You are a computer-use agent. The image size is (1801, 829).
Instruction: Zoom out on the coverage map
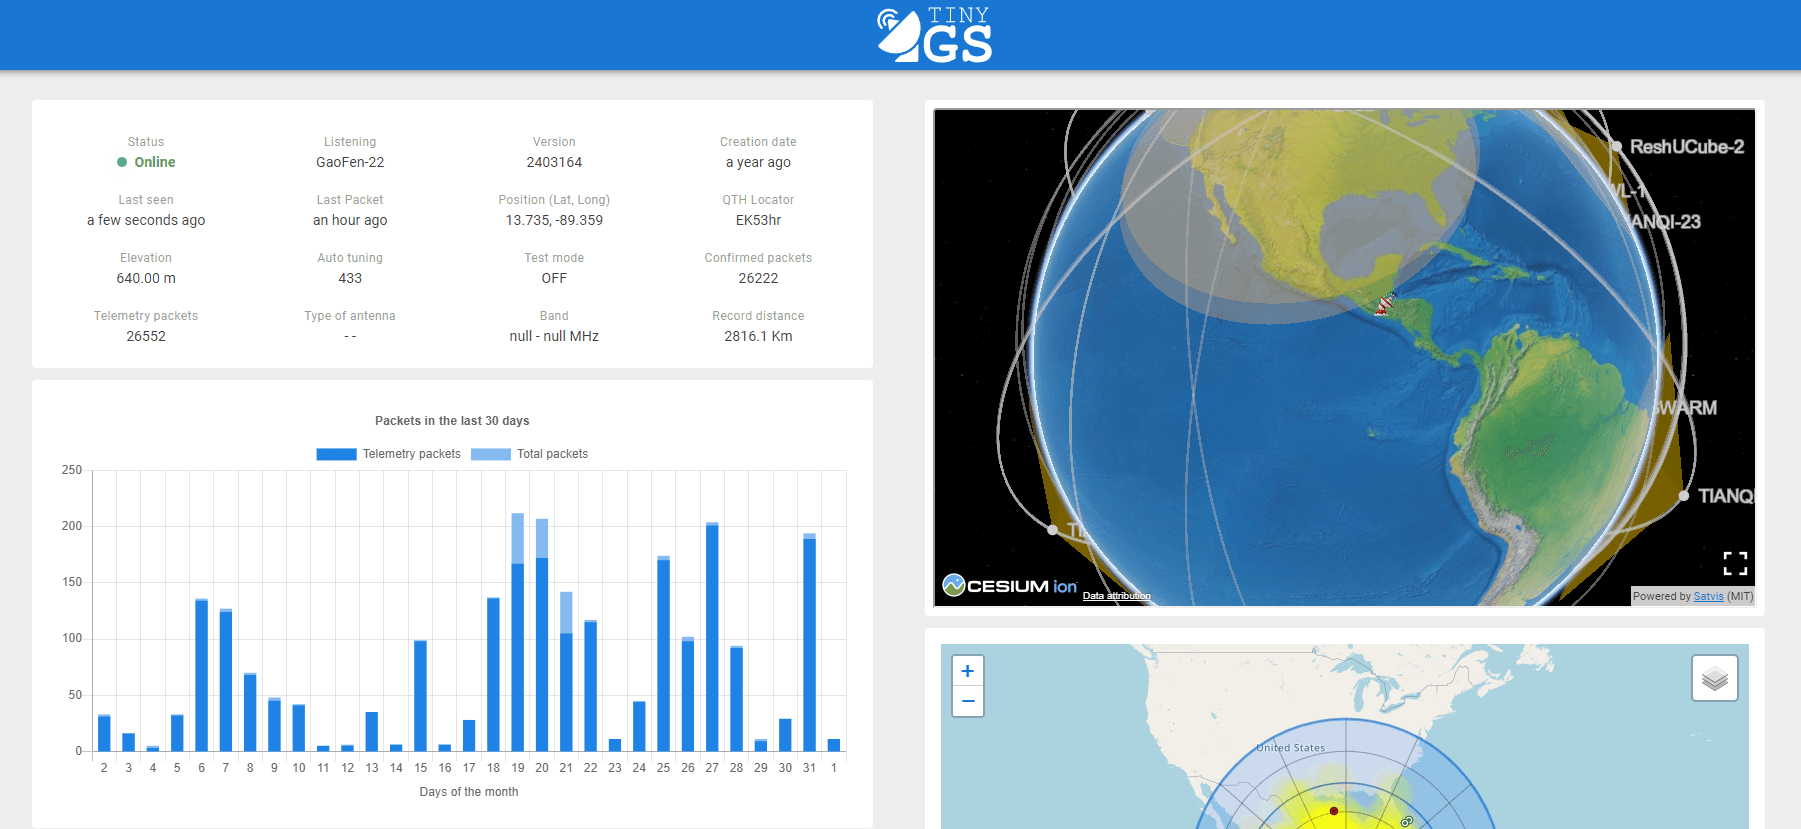[x=968, y=701]
